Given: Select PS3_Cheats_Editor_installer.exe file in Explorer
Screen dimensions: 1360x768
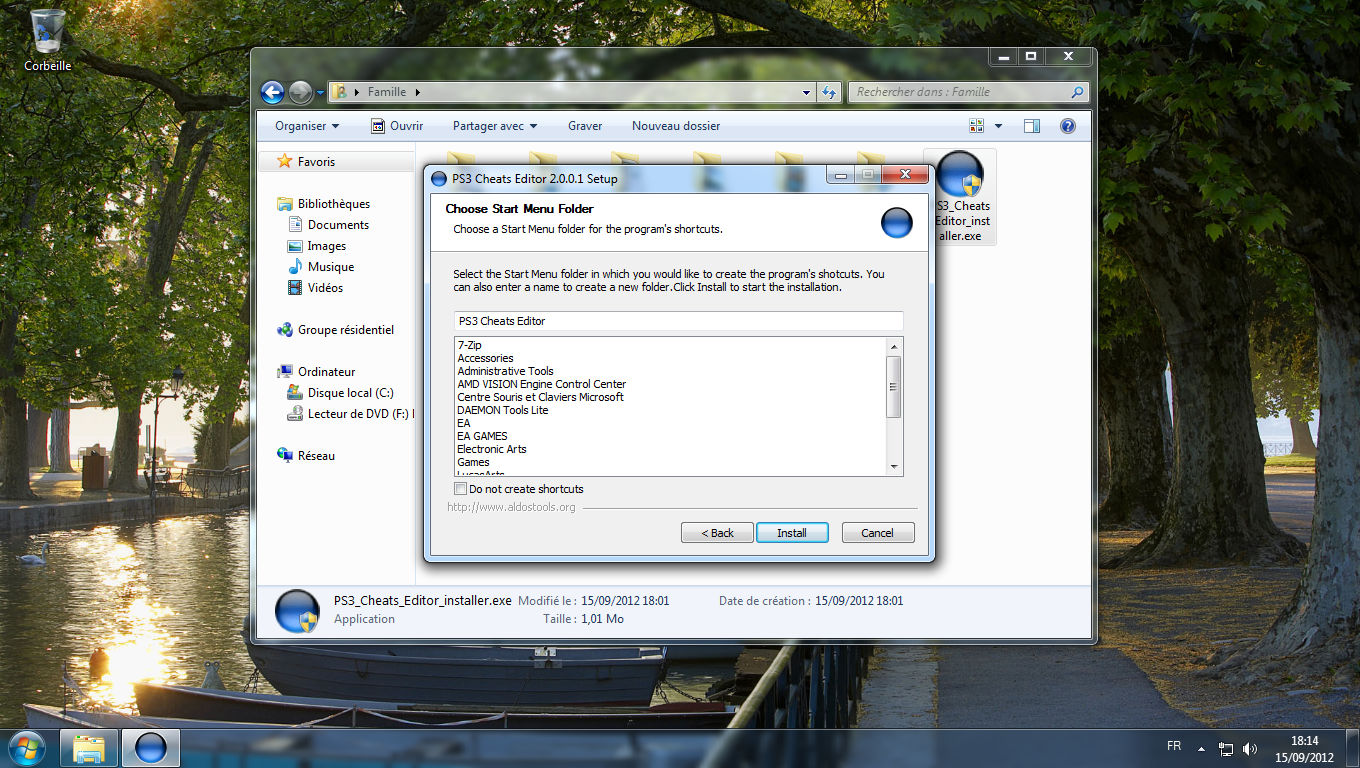Looking at the screenshot, I should point(960,197).
